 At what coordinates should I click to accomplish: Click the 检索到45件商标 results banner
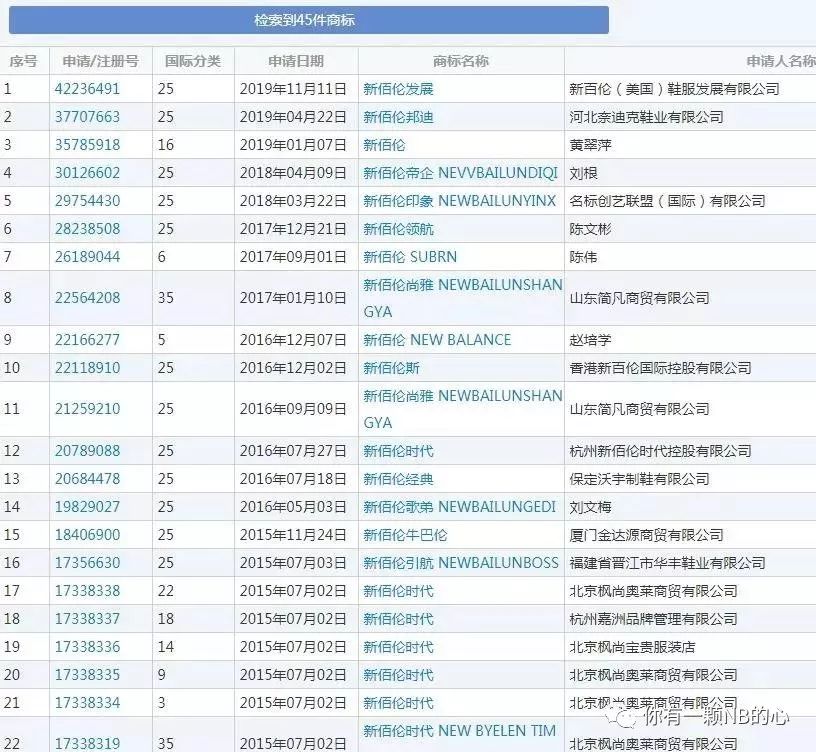[x=309, y=20]
